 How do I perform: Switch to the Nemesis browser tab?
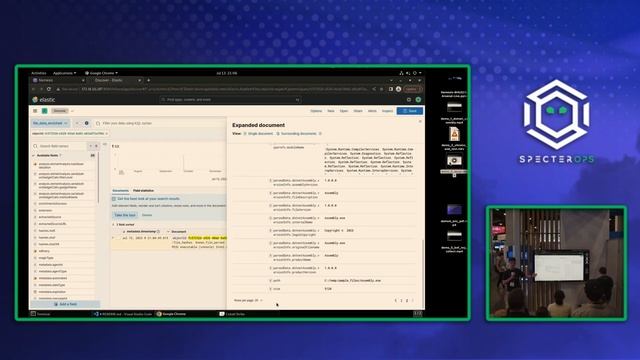58,80
